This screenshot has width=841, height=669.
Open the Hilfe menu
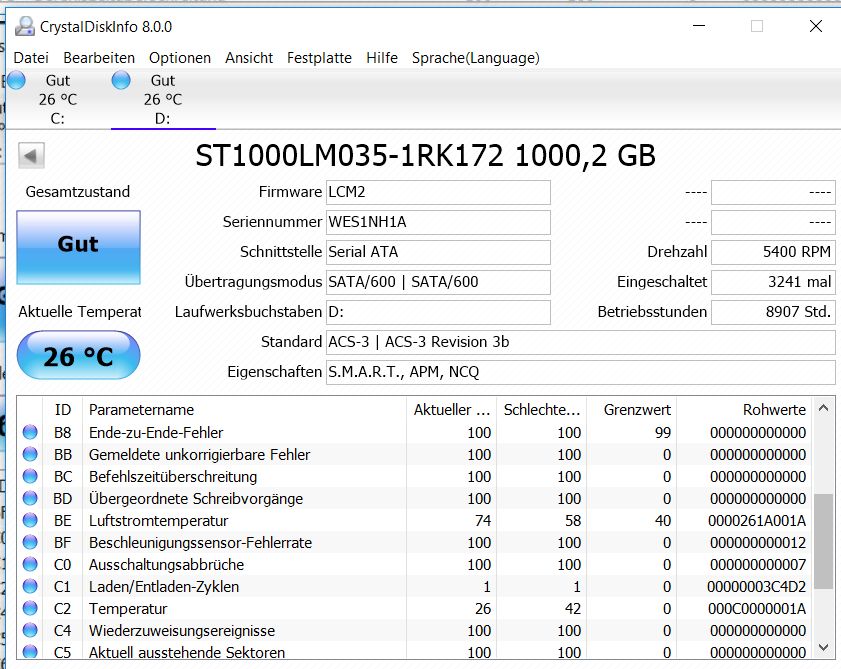click(x=382, y=58)
